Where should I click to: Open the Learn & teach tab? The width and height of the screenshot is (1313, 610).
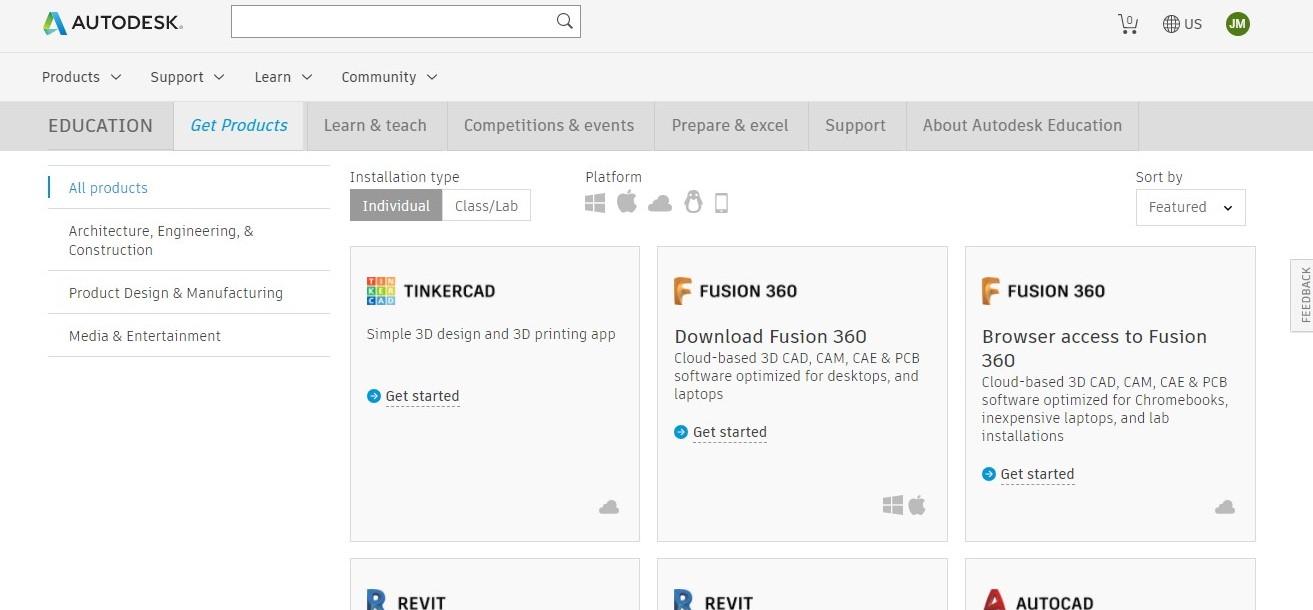tap(375, 125)
